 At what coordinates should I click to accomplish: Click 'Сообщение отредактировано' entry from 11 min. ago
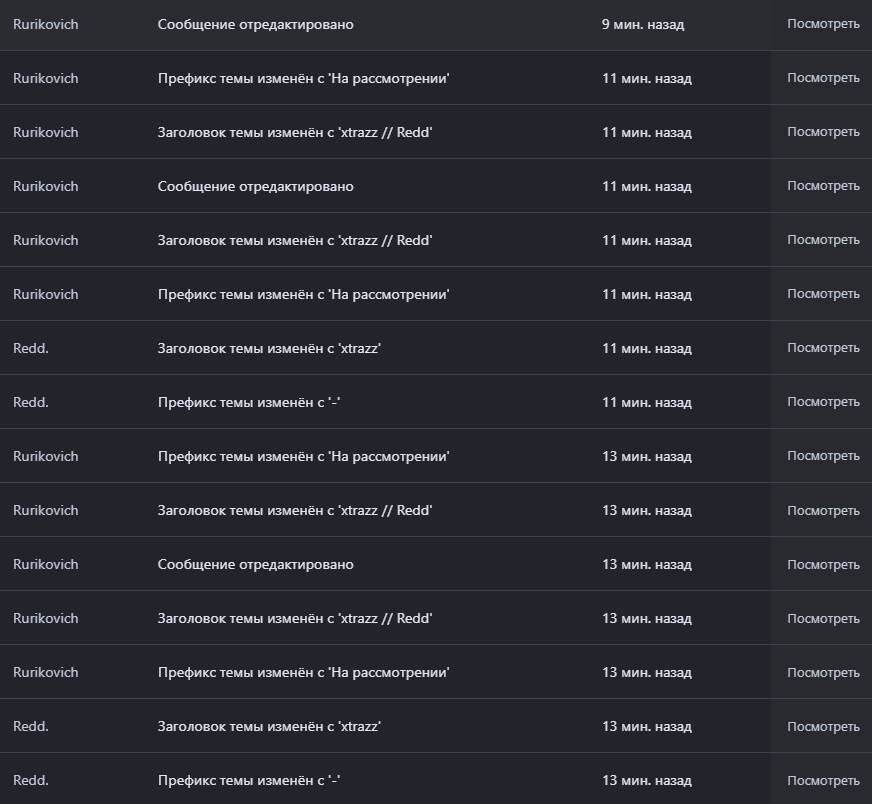click(x=255, y=186)
